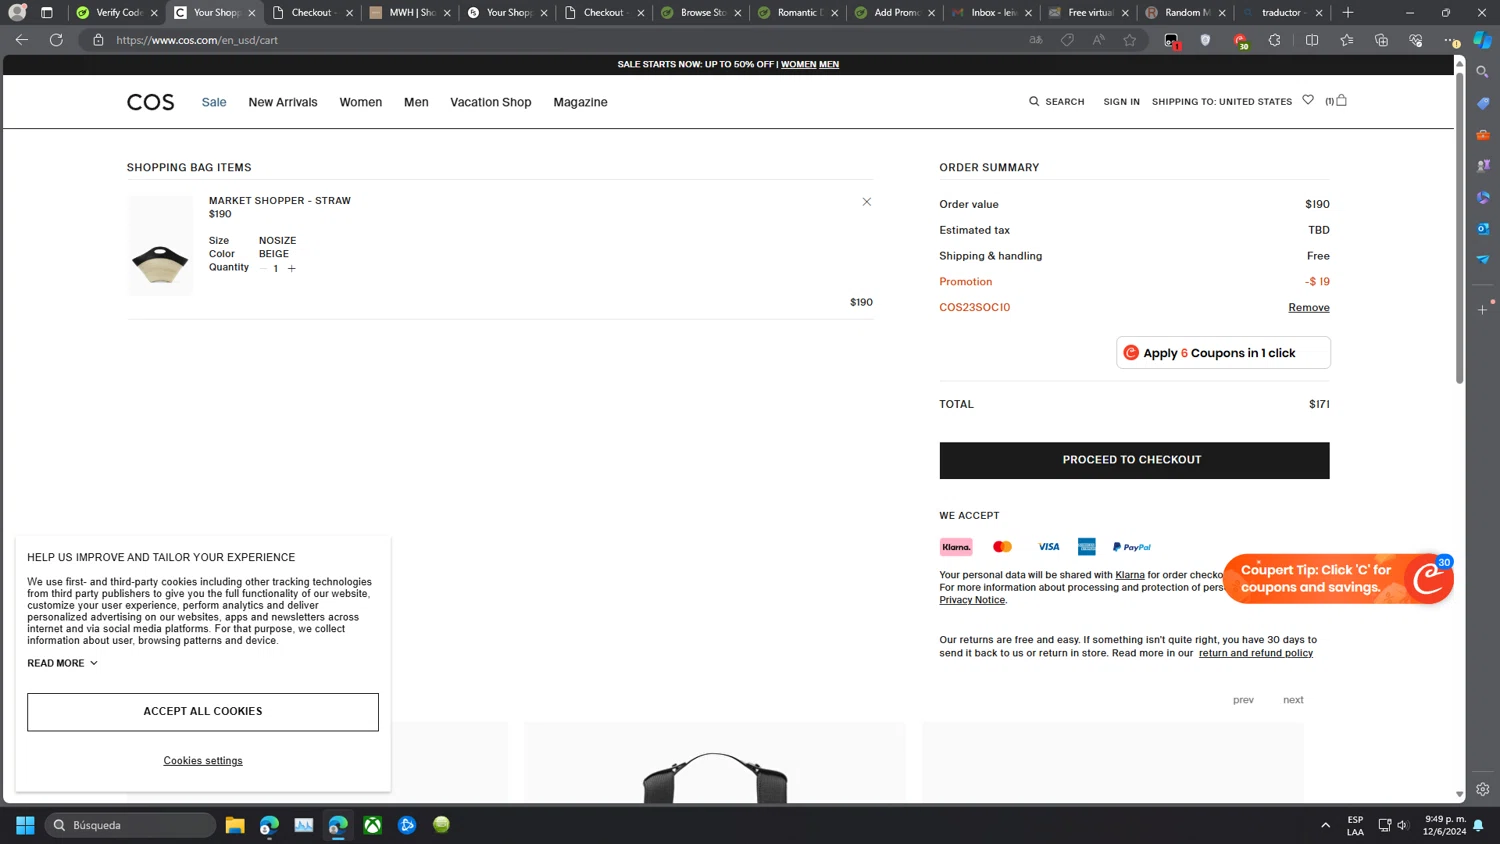Click the Windows taskbar search box
Screen dimensions: 1500x844
click(x=130, y=825)
